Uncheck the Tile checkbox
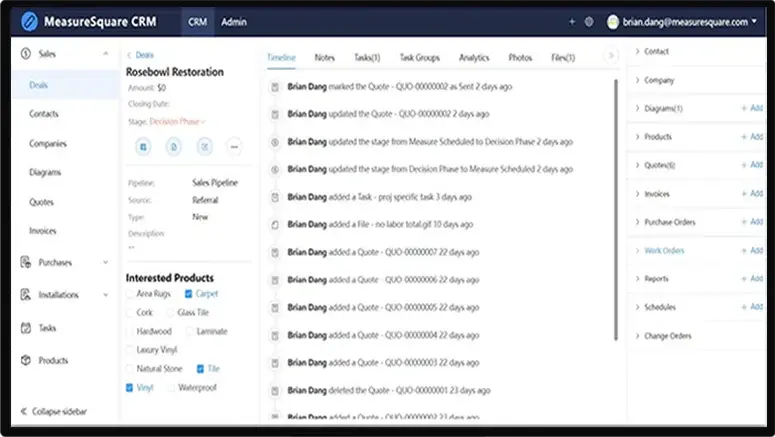This screenshot has width=775, height=437. 200,369
